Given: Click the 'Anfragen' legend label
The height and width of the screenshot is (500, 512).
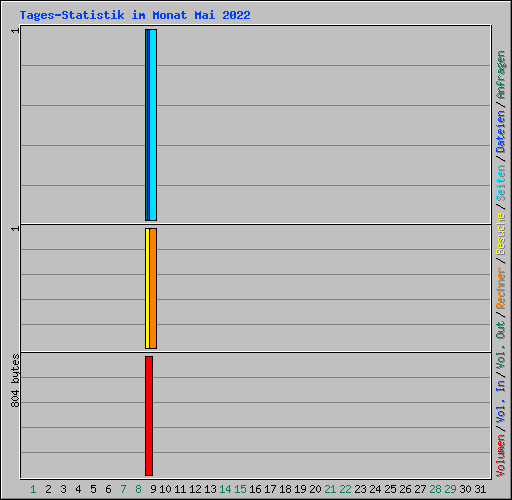Looking at the screenshot, I should point(501,75).
